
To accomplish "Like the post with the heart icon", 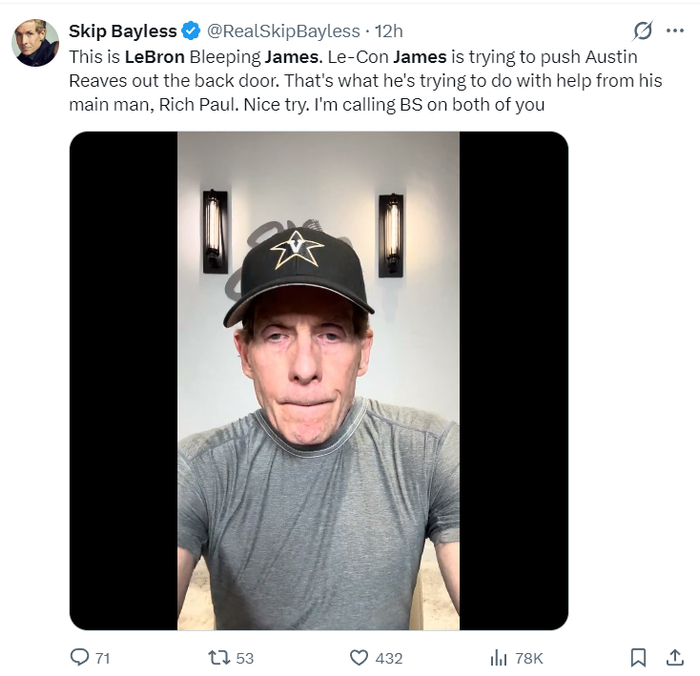I will point(359,657).
